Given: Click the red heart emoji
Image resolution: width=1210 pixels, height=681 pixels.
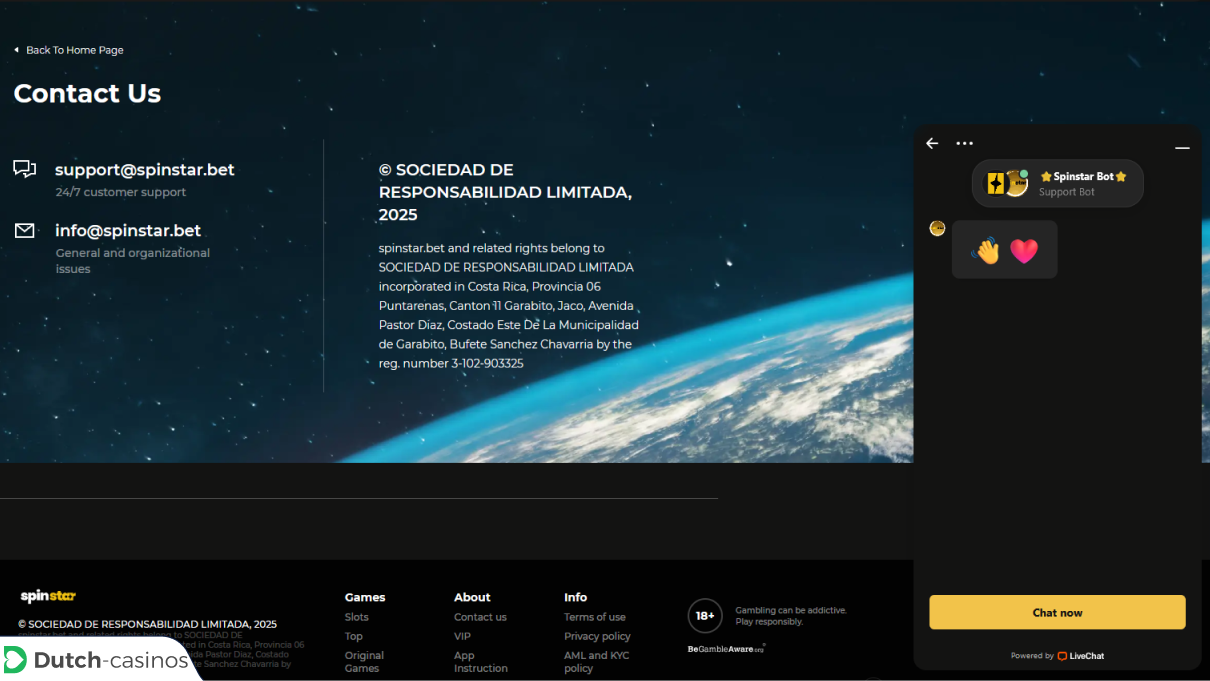Looking at the screenshot, I should click(1024, 251).
